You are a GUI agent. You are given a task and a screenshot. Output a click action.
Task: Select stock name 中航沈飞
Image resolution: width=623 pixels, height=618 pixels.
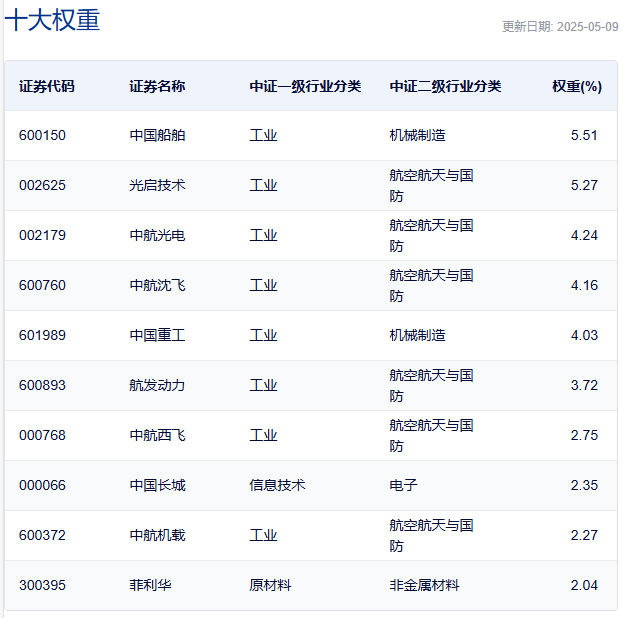coord(157,285)
